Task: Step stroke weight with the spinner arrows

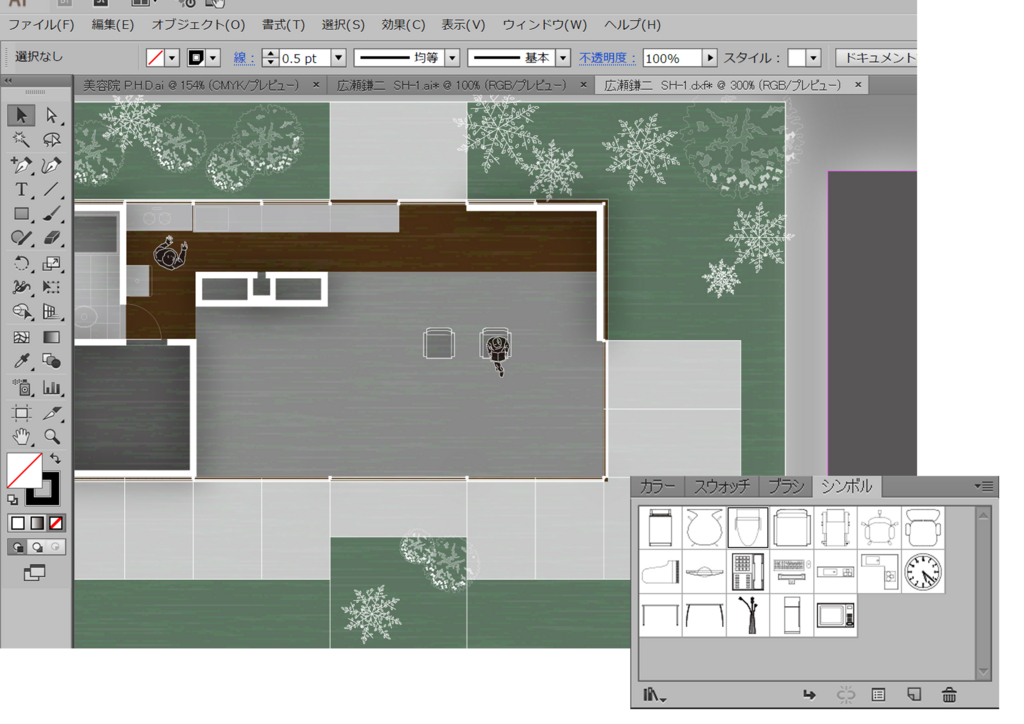Action: tap(270, 58)
